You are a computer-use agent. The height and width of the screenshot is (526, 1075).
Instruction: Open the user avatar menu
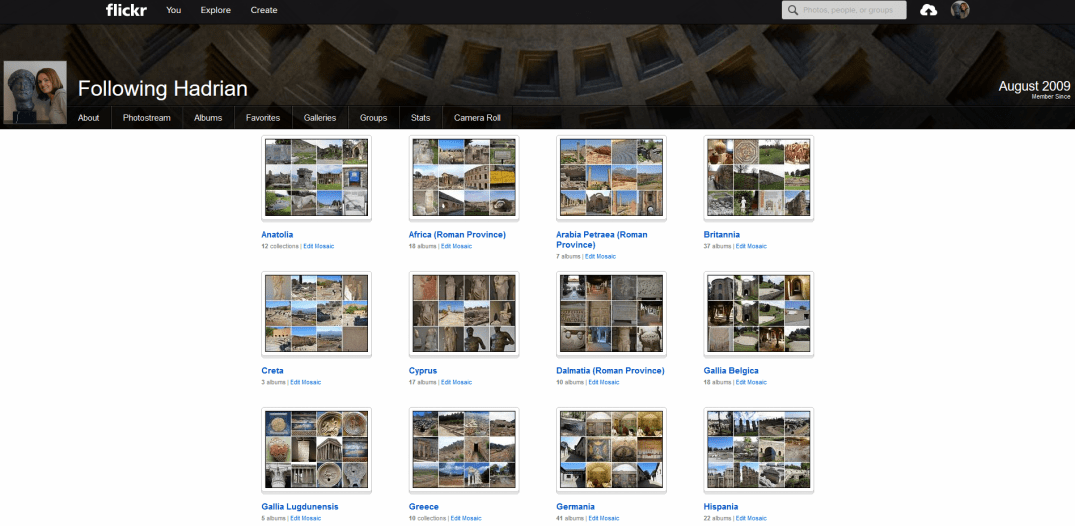(960, 10)
